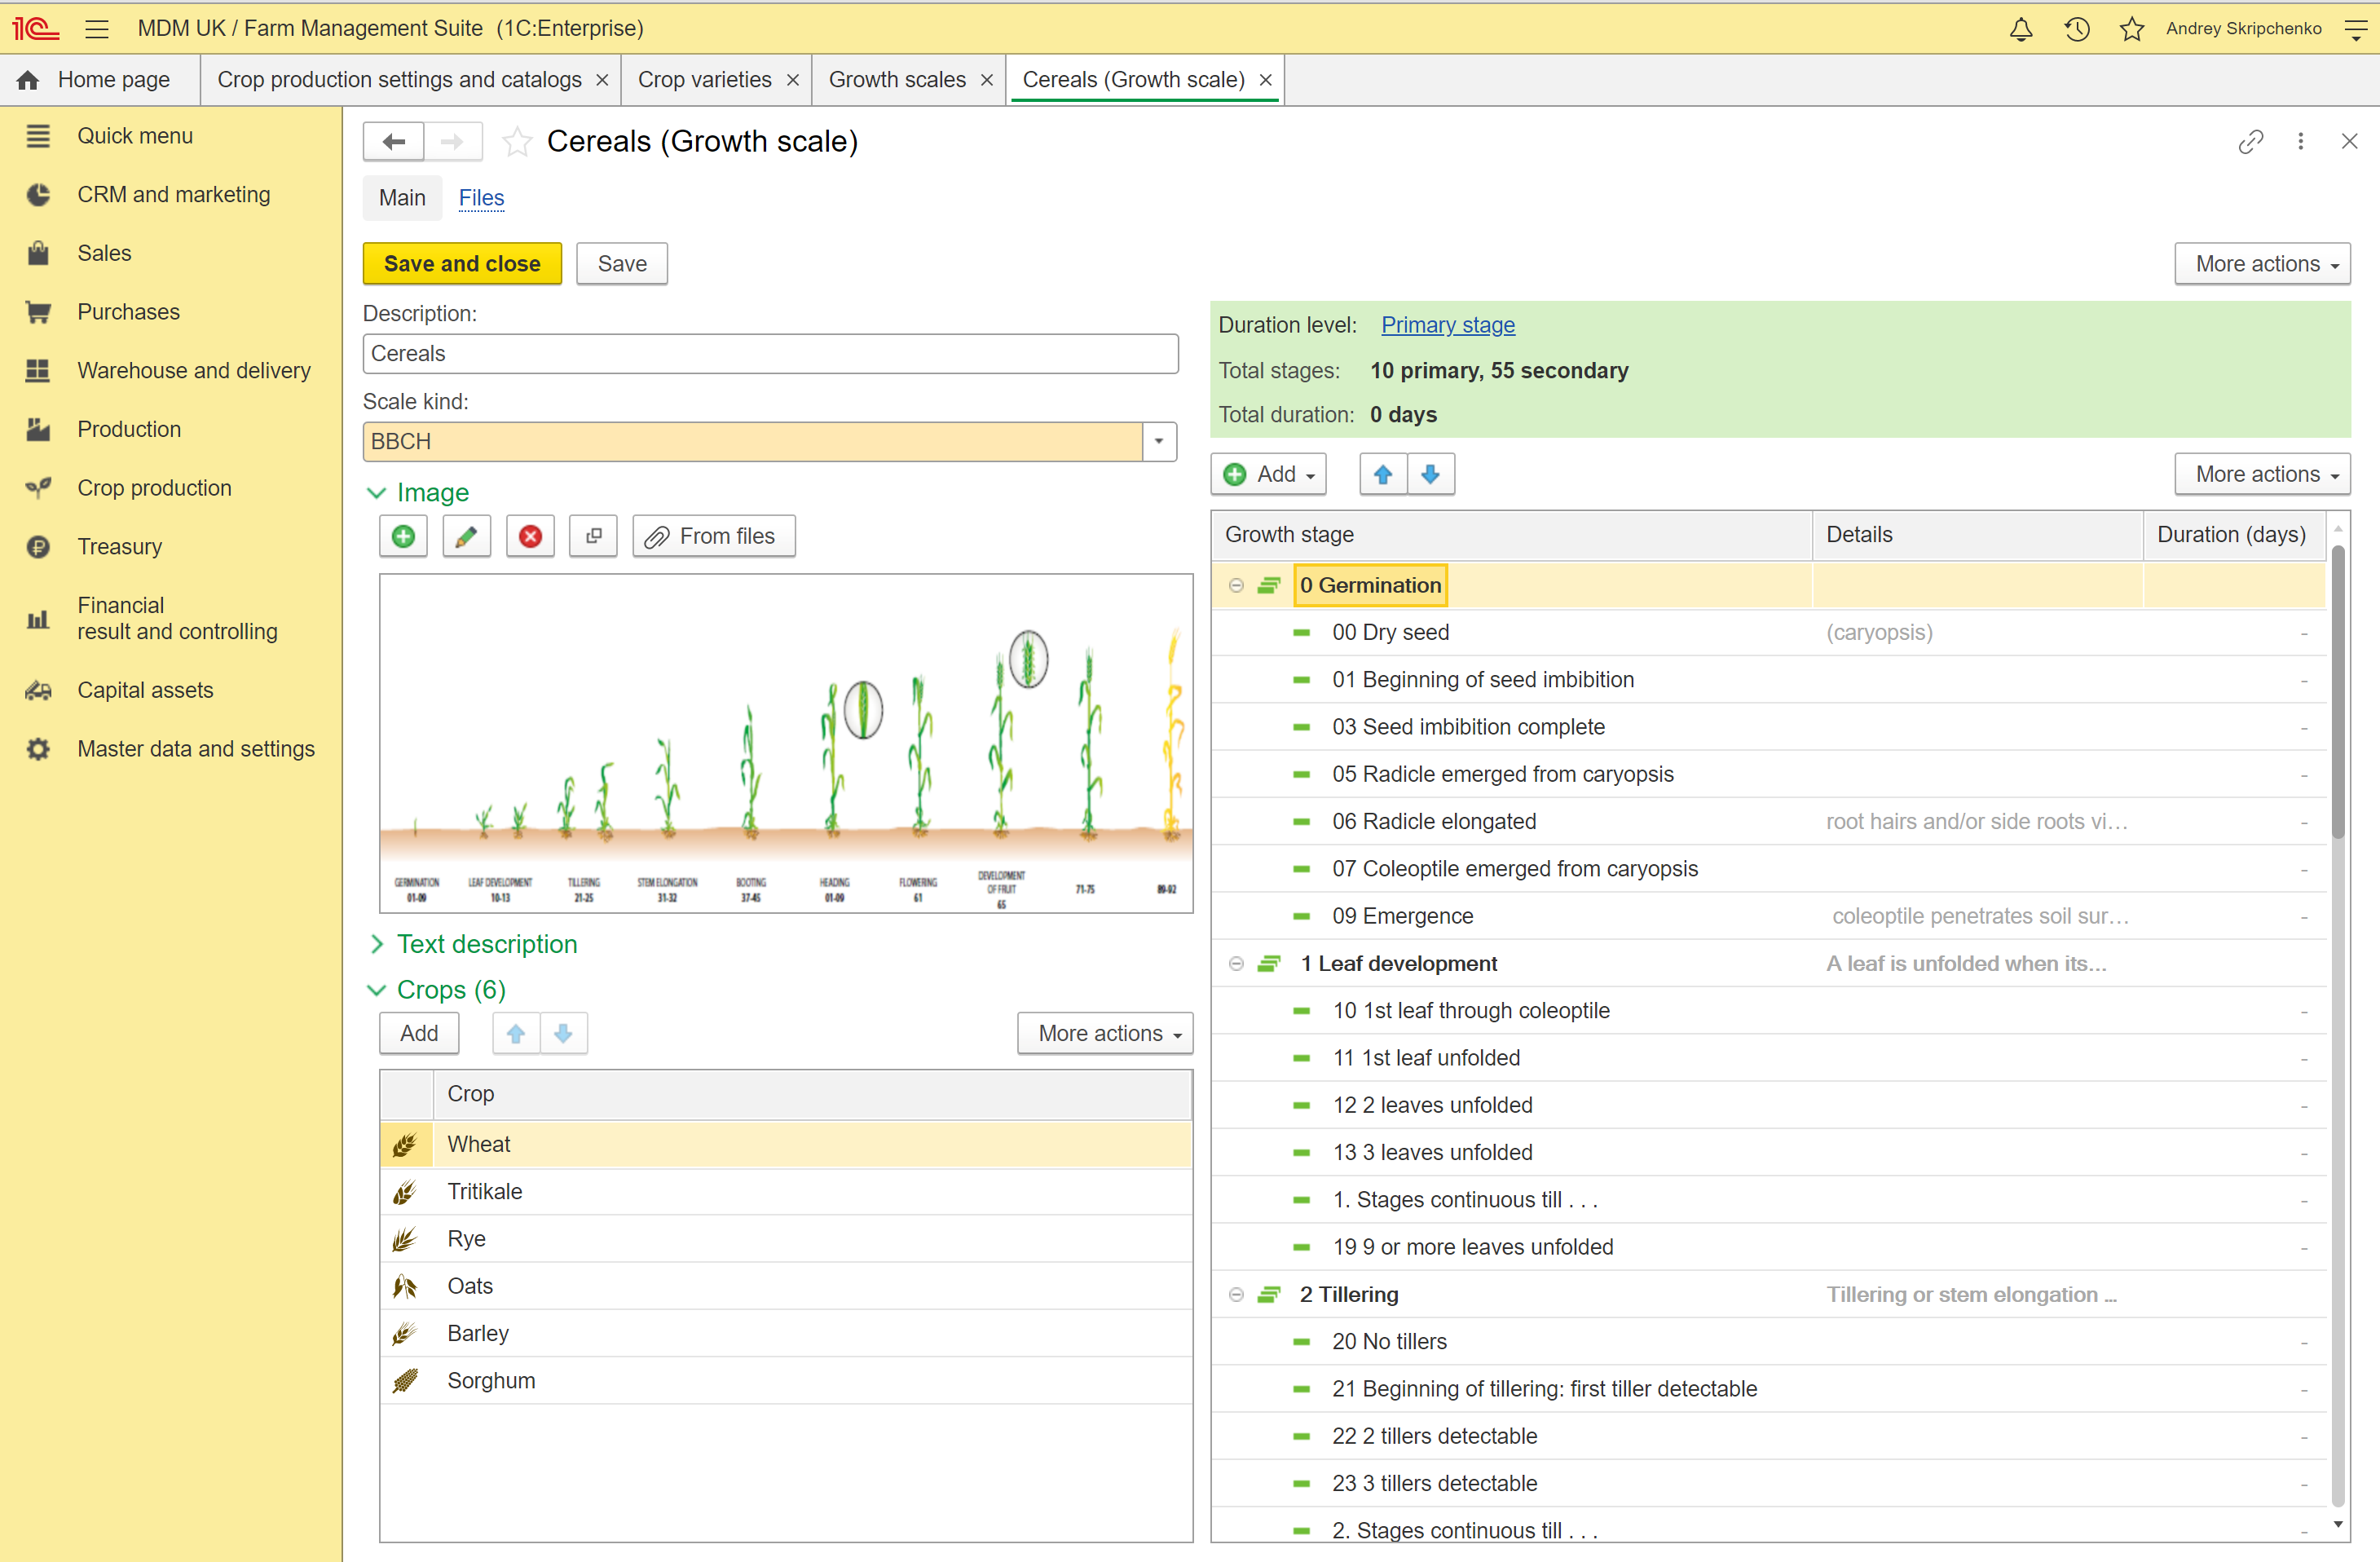Collapse the 0 Germination stage group
The image size is (2380, 1562).
pyautogui.click(x=1236, y=585)
